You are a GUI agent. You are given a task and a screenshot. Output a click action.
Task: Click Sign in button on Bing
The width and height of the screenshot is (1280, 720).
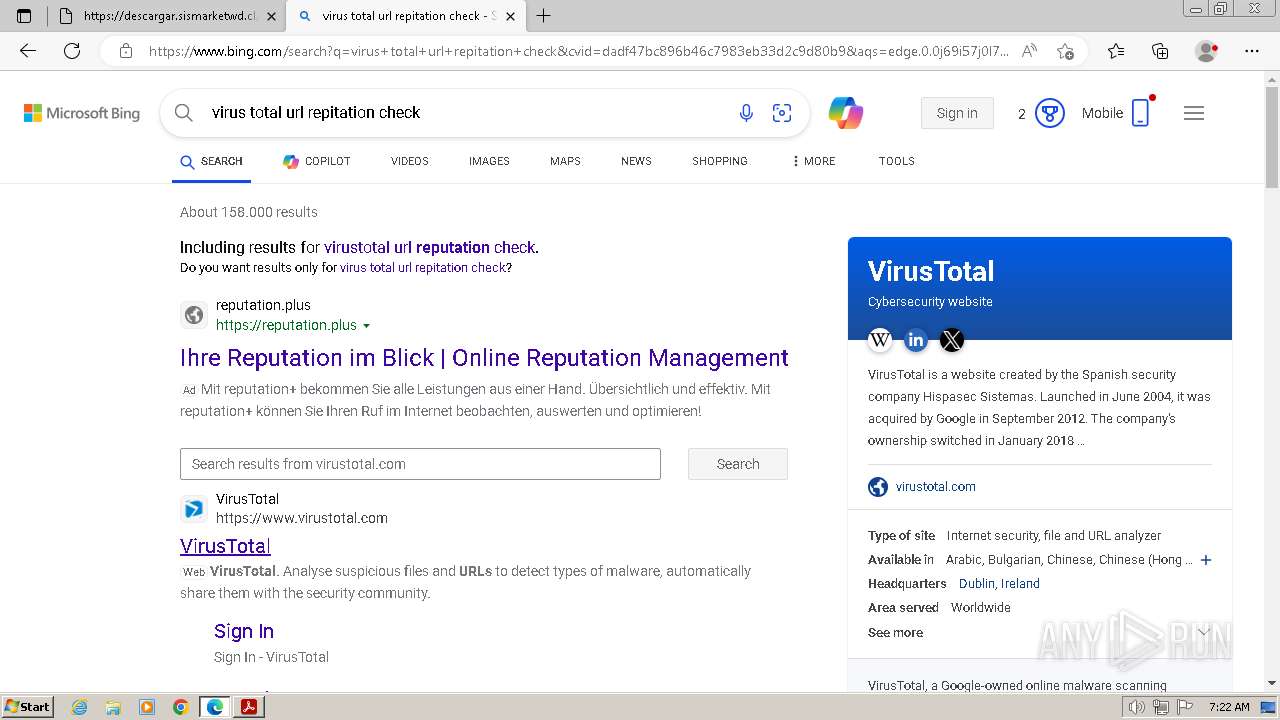[957, 113]
